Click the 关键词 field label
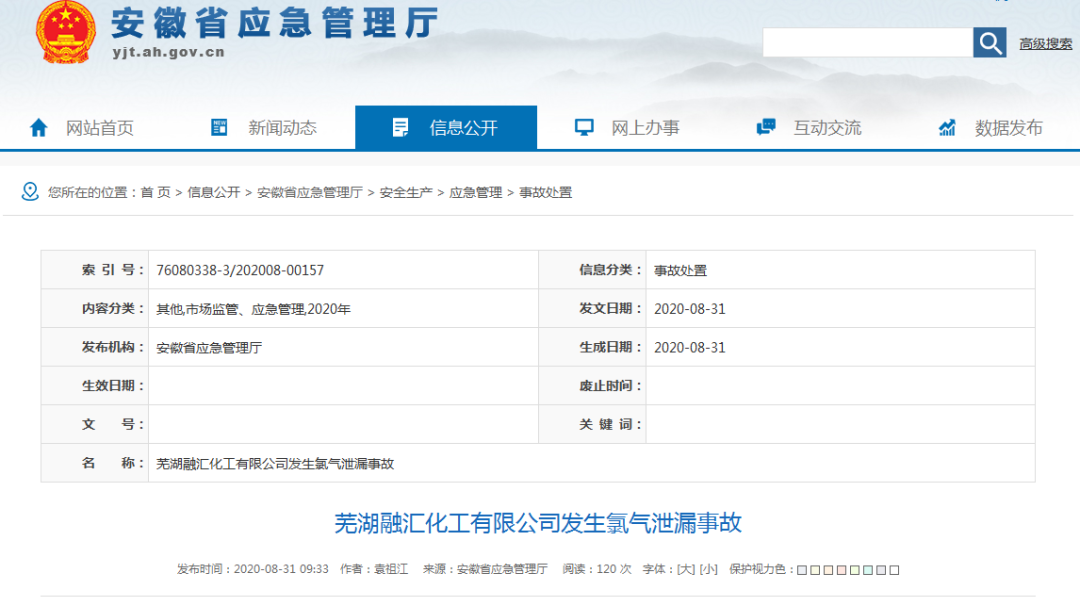This screenshot has width=1080, height=606. [610, 424]
